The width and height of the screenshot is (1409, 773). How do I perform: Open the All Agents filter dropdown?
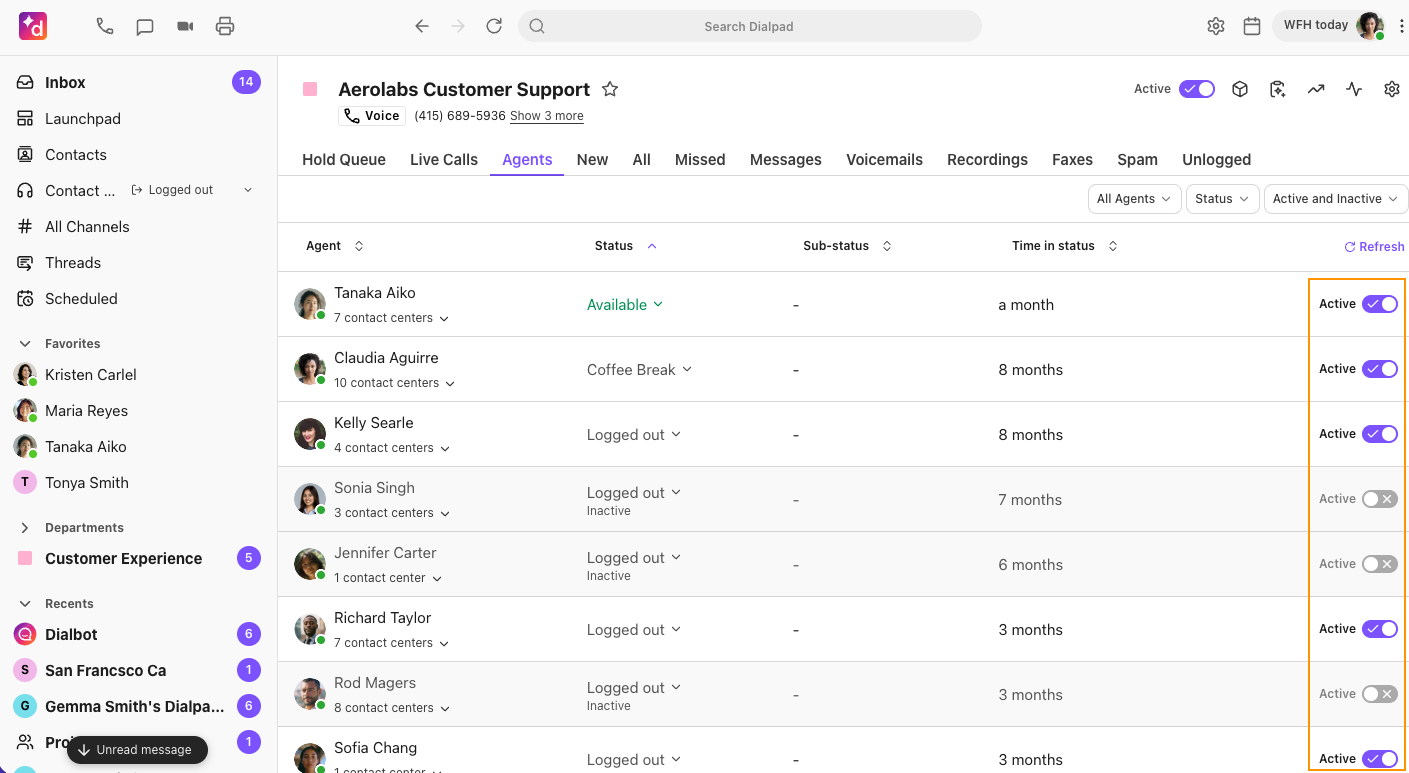point(1134,199)
